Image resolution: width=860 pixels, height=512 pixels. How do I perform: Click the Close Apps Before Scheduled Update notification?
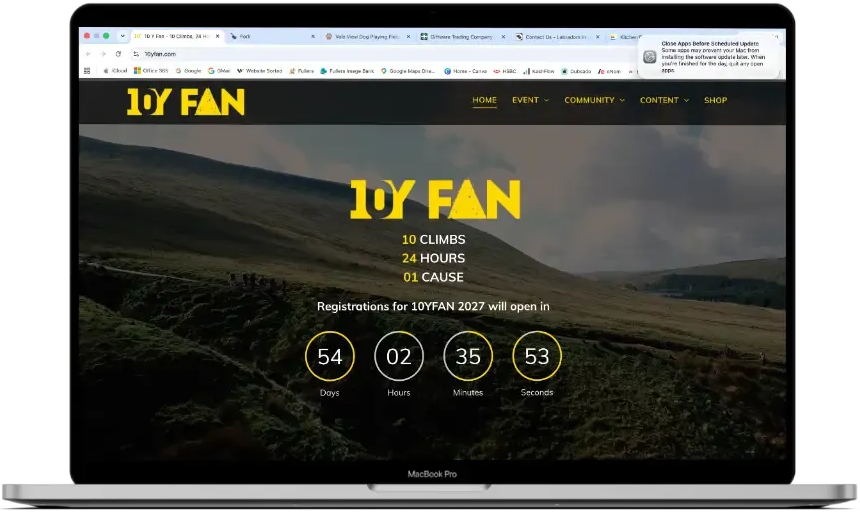click(711, 57)
